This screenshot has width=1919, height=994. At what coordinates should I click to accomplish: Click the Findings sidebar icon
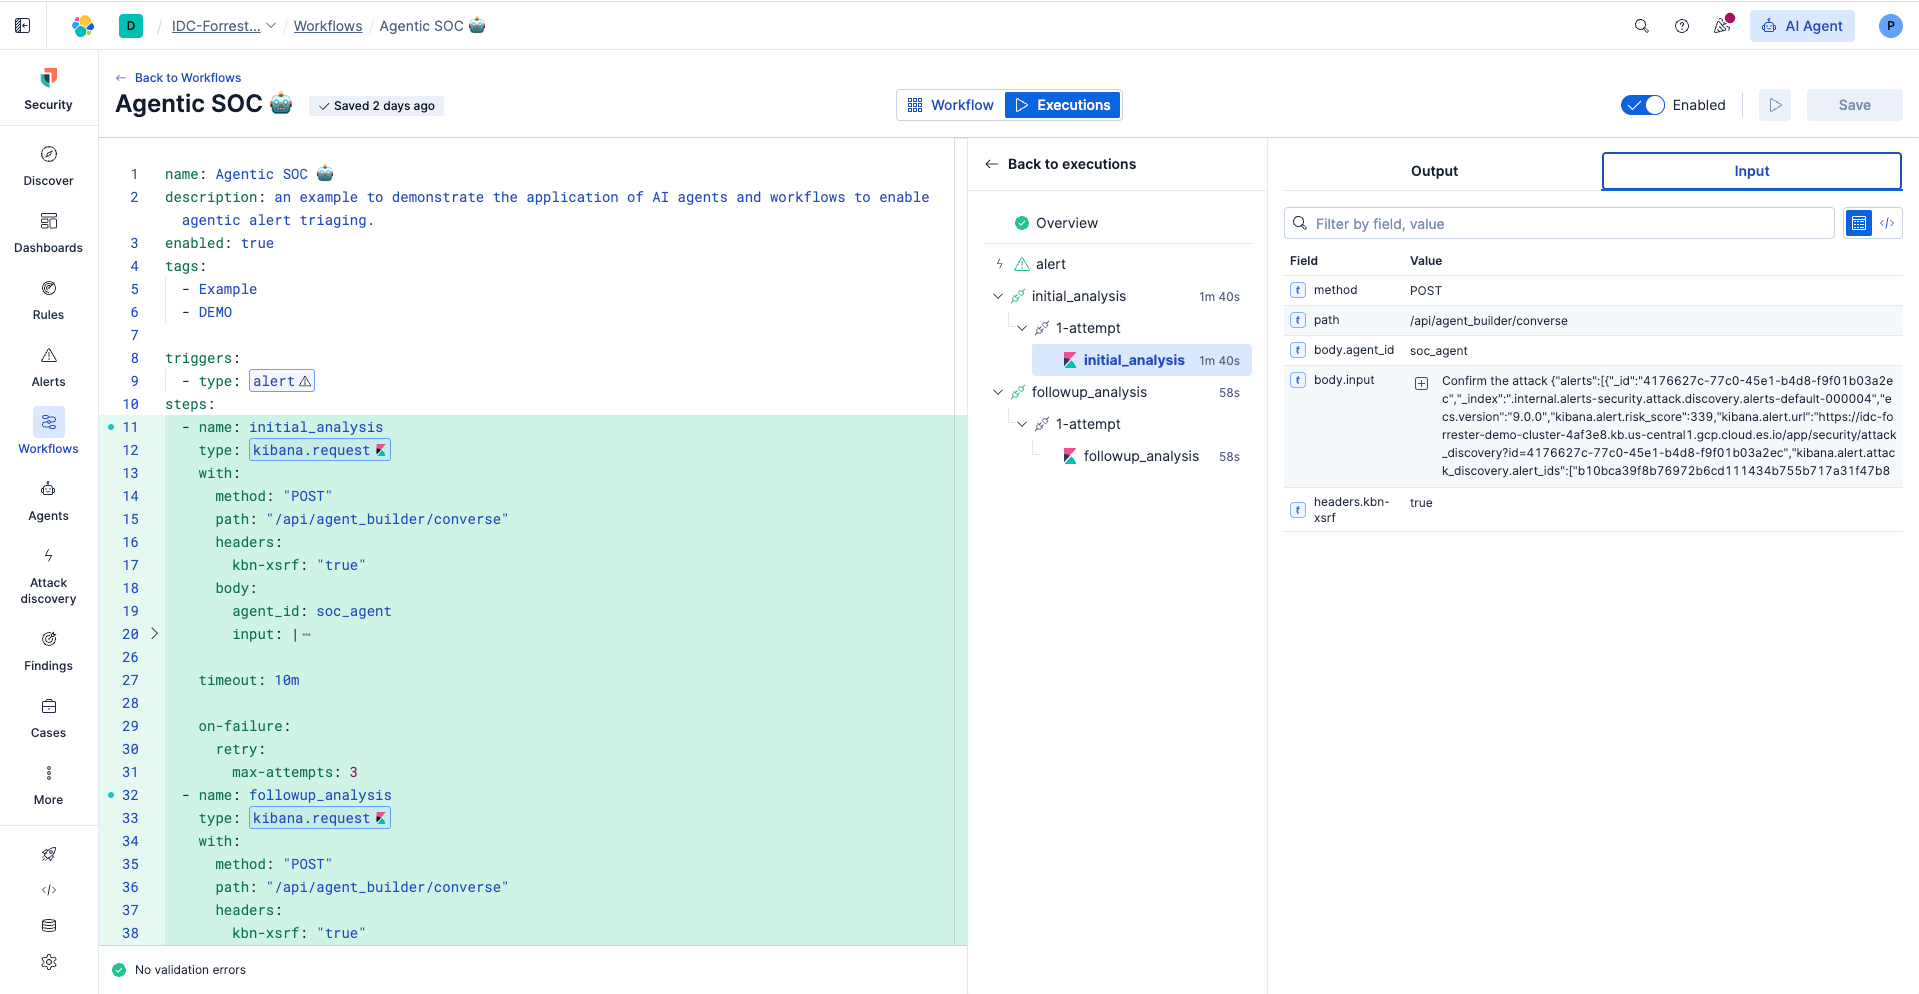[x=48, y=639]
